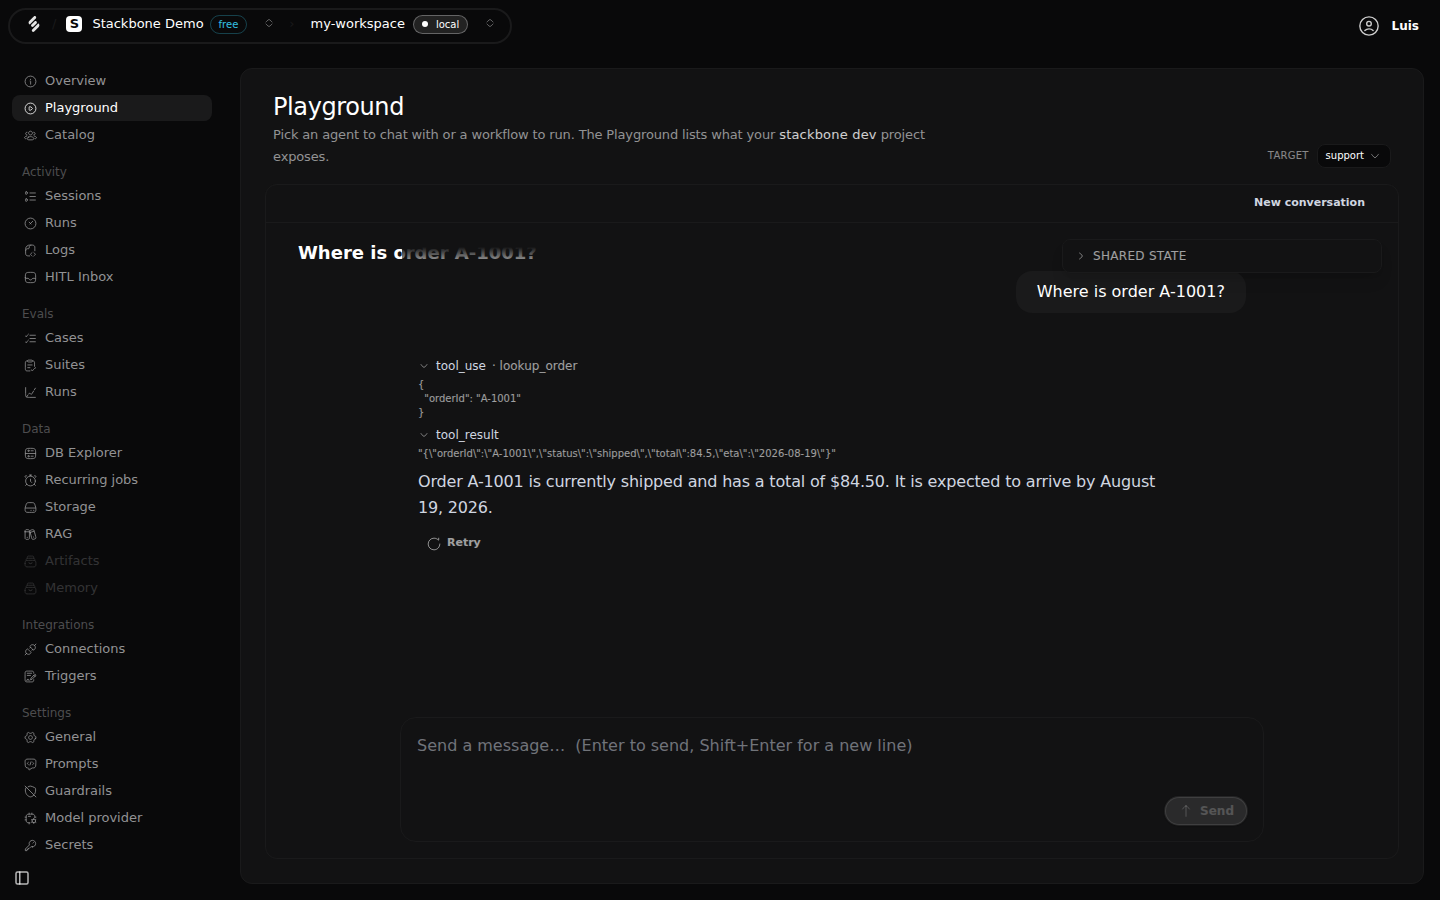Viewport: 1440px width, 900px height.
Task: Click the General settings gear icon
Action: 30,737
